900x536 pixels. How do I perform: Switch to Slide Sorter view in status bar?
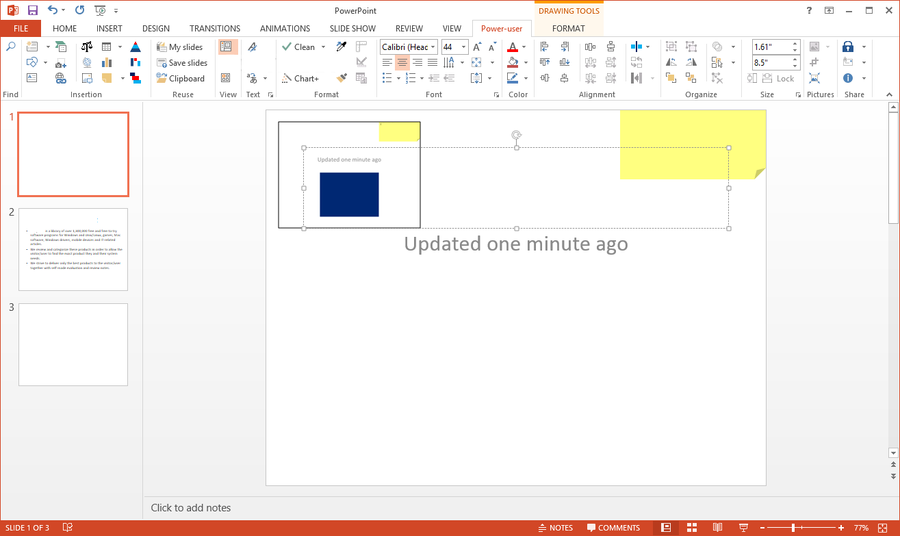[x=691, y=527]
